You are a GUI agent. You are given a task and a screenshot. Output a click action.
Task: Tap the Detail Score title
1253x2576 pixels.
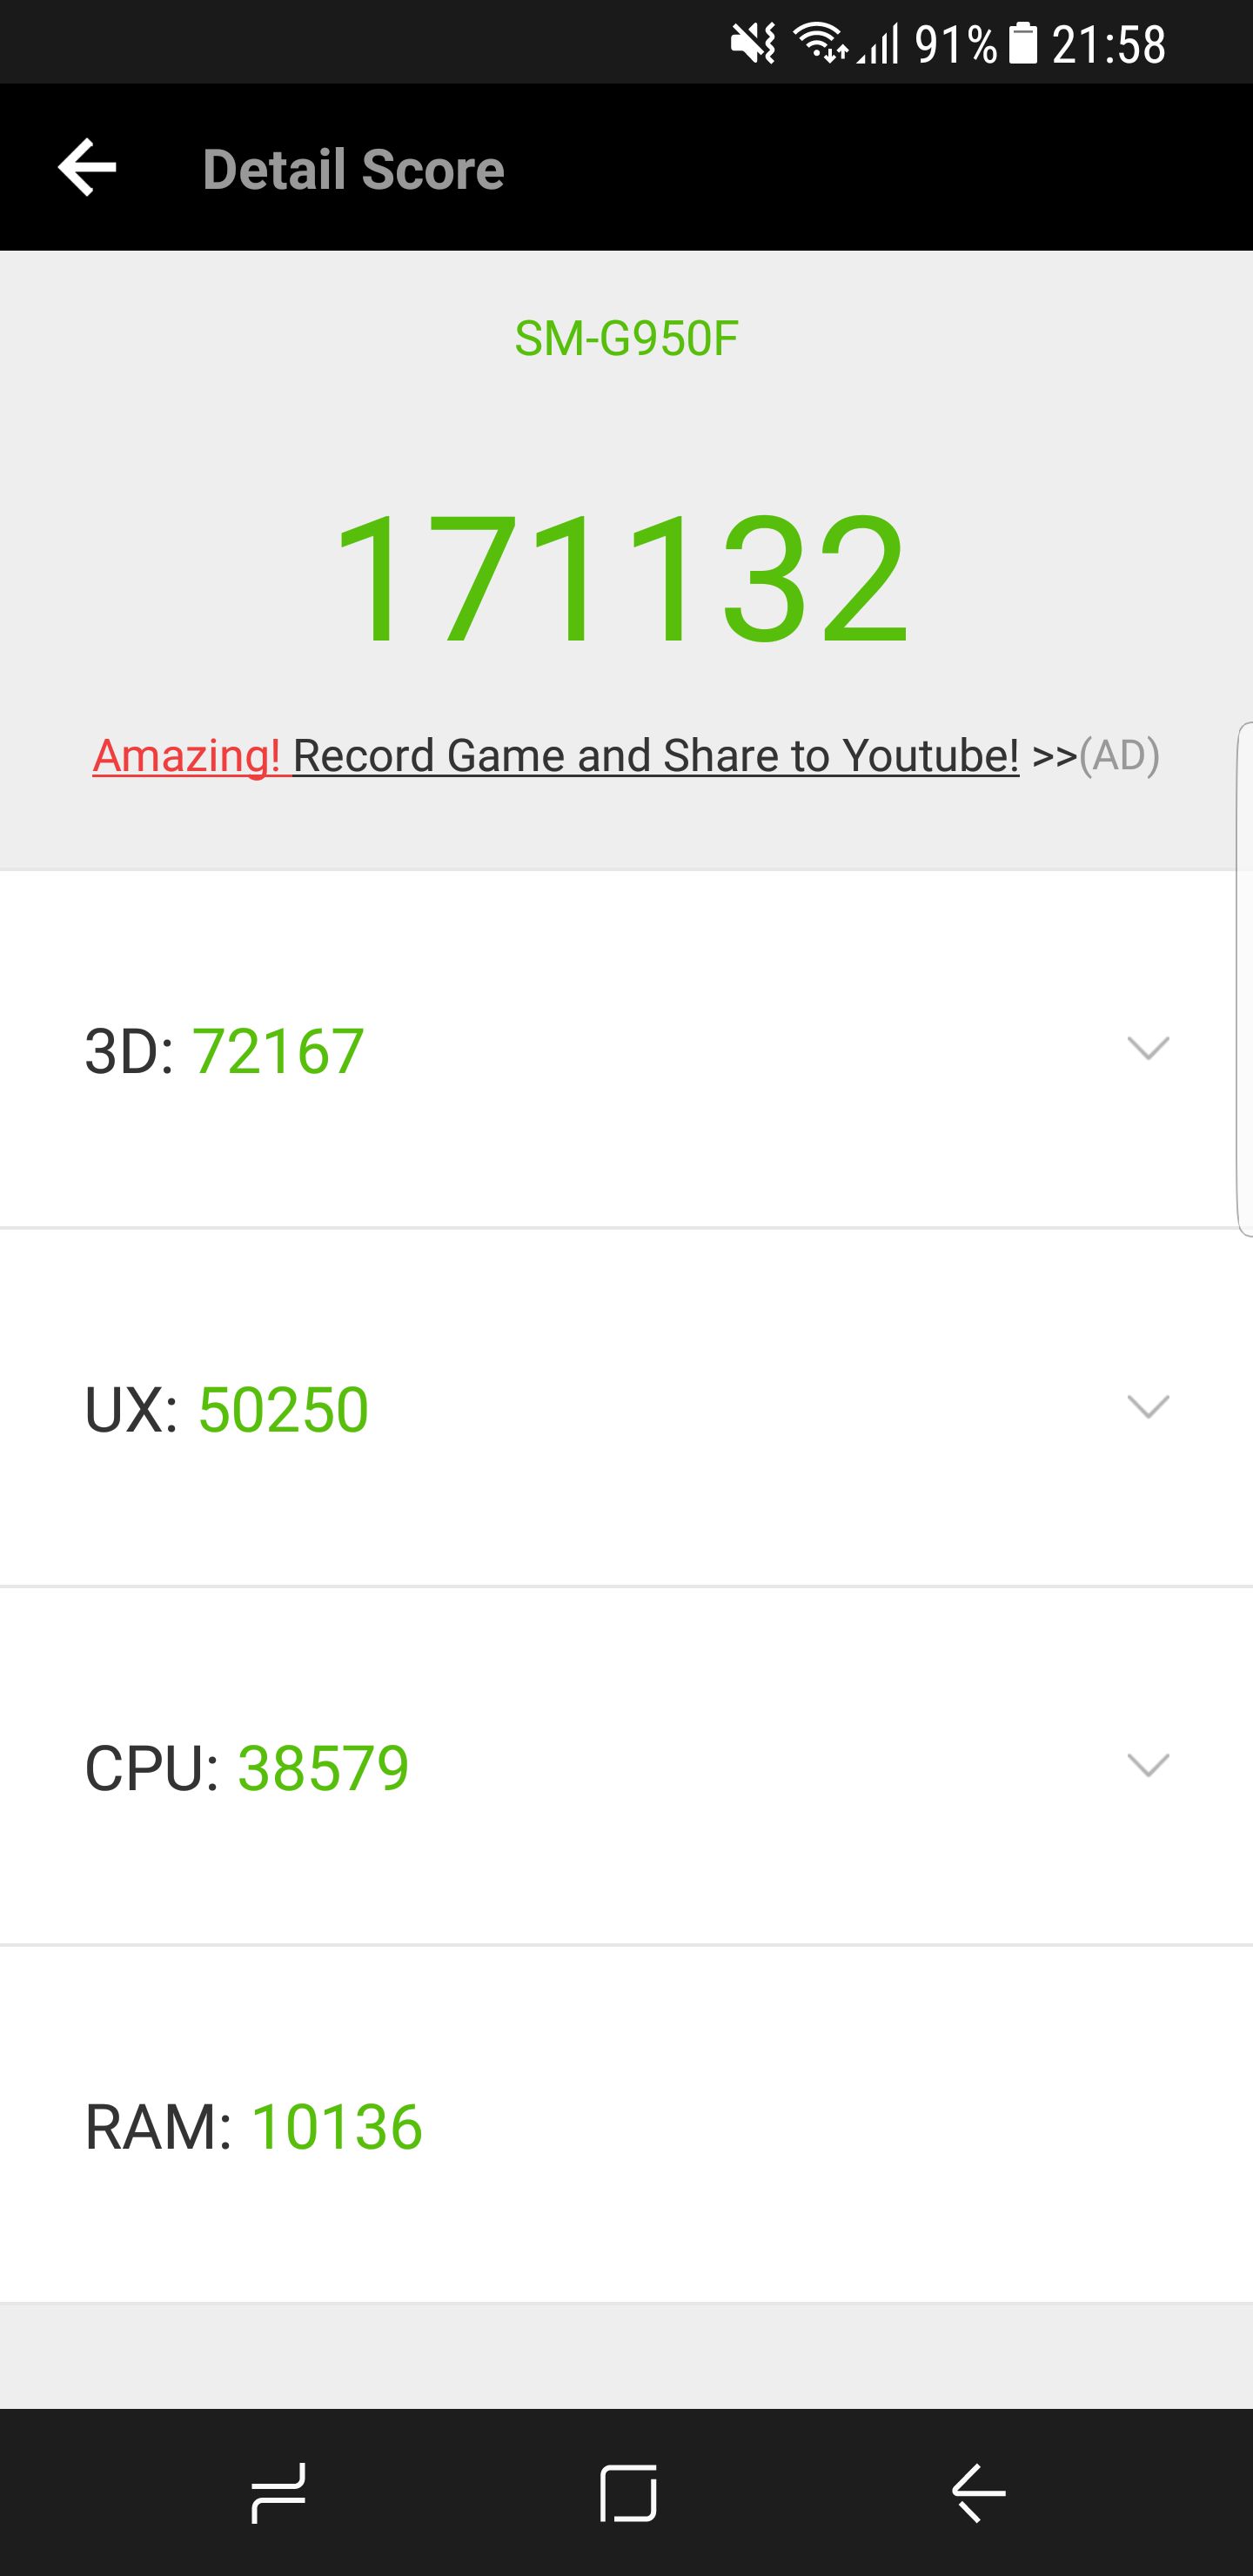point(353,169)
